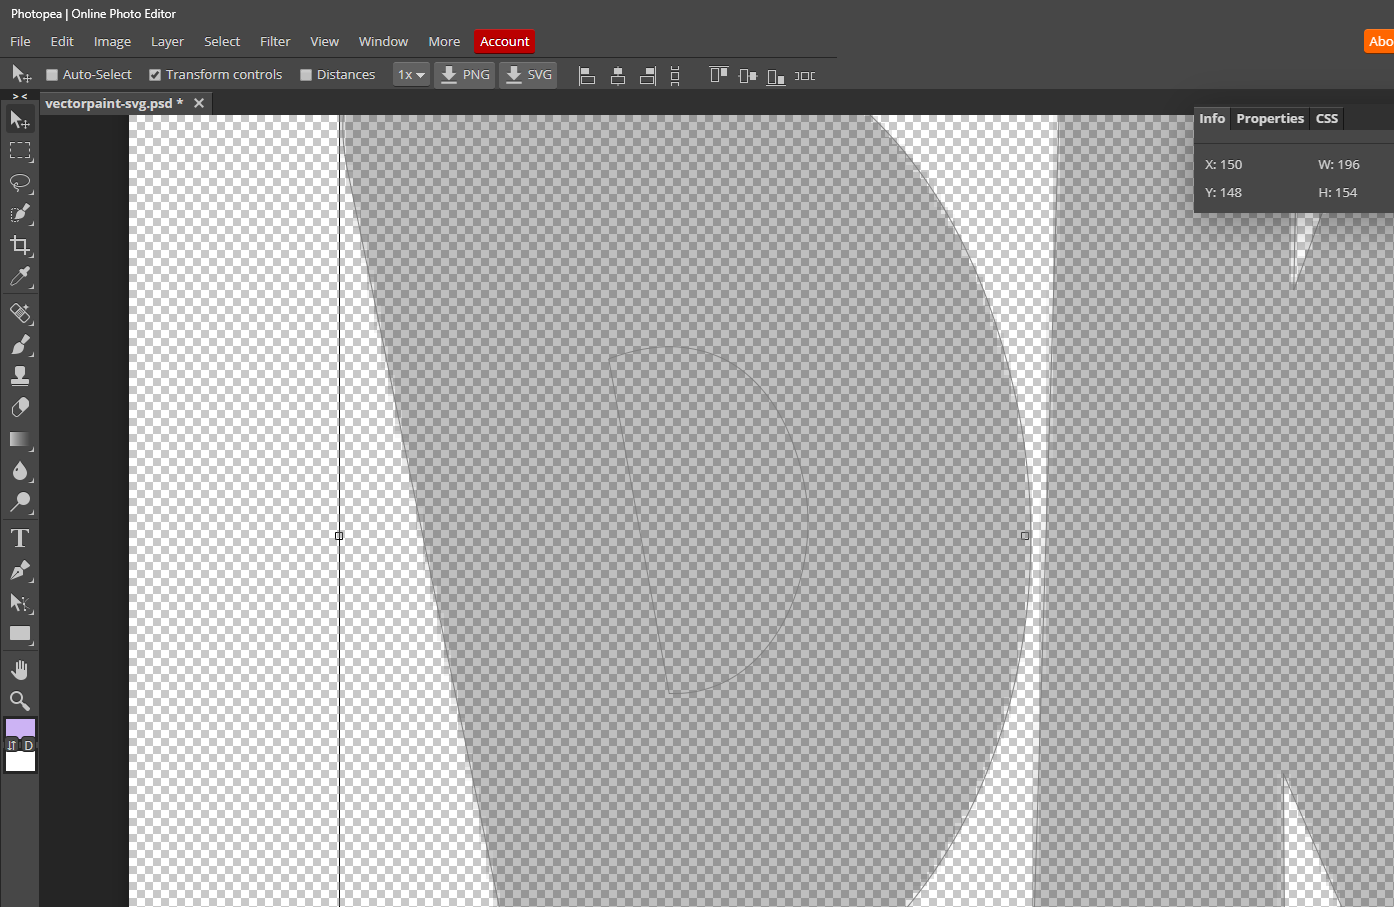Open the Account panel
This screenshot has height=907, width=1394.
click(504, 41)
